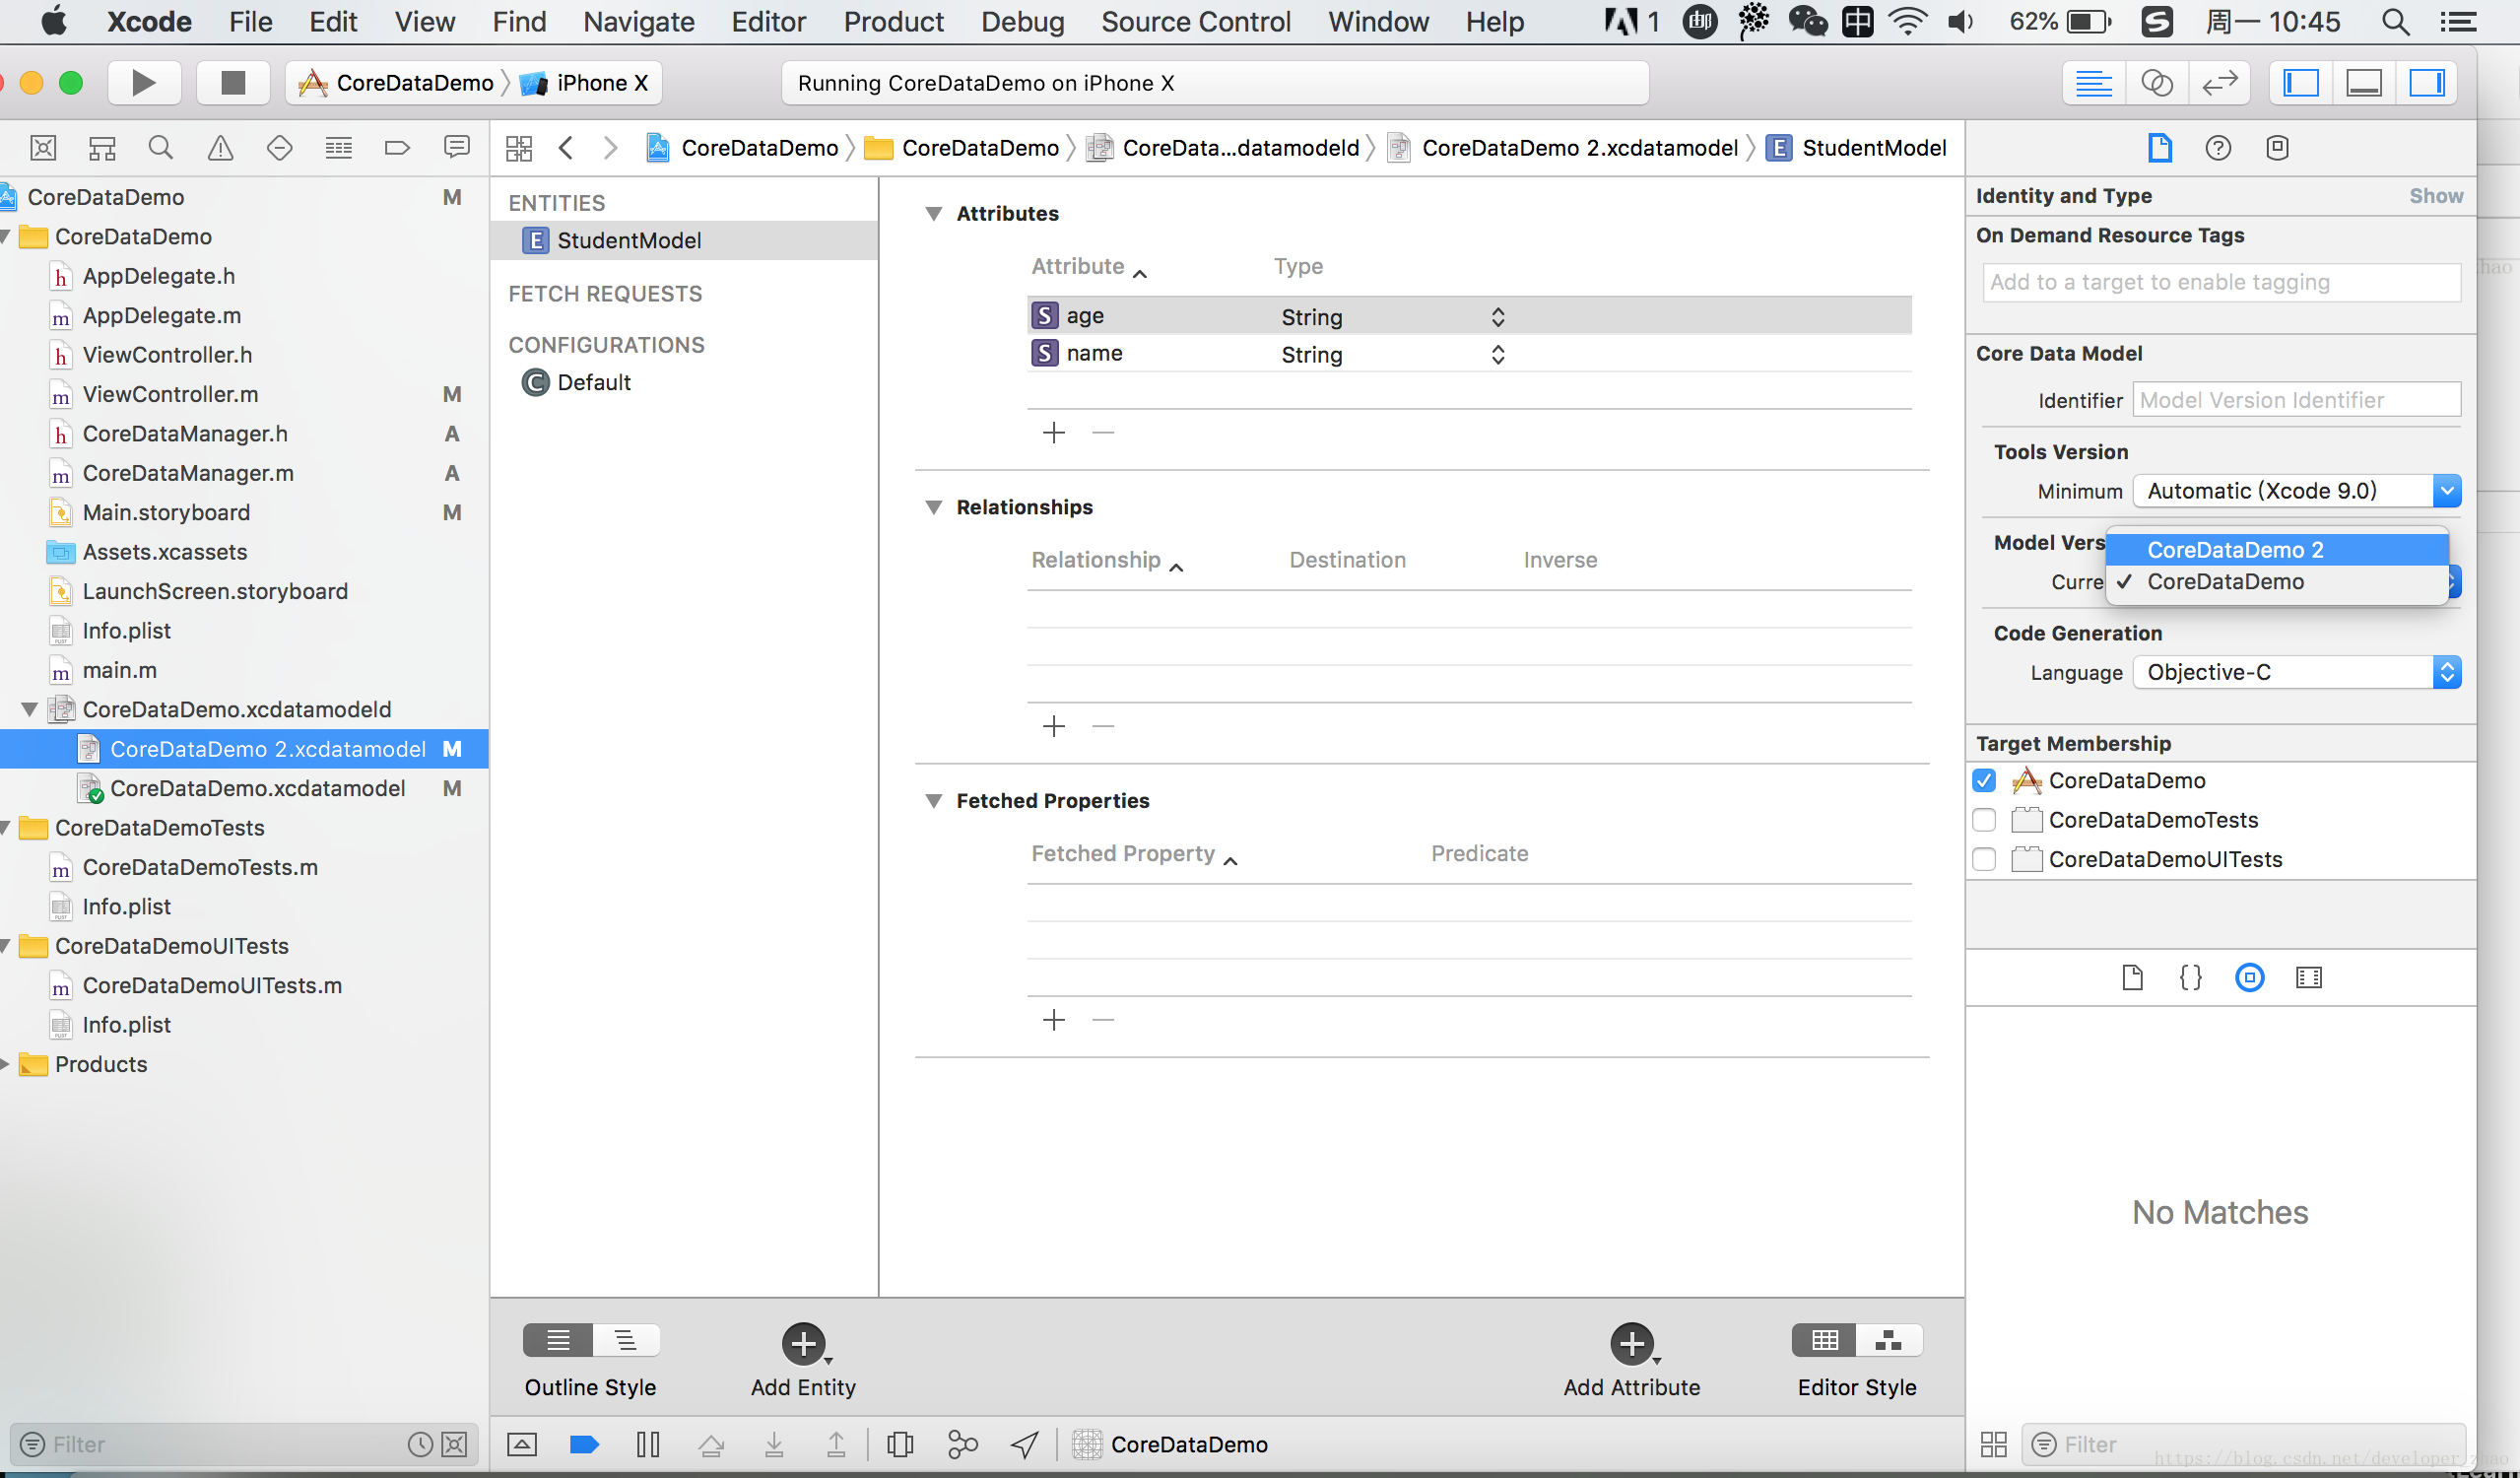Screen dimensions: 2520x1478
Task: Switch editor style to table view
Action: click(x=1824, y=1340)
